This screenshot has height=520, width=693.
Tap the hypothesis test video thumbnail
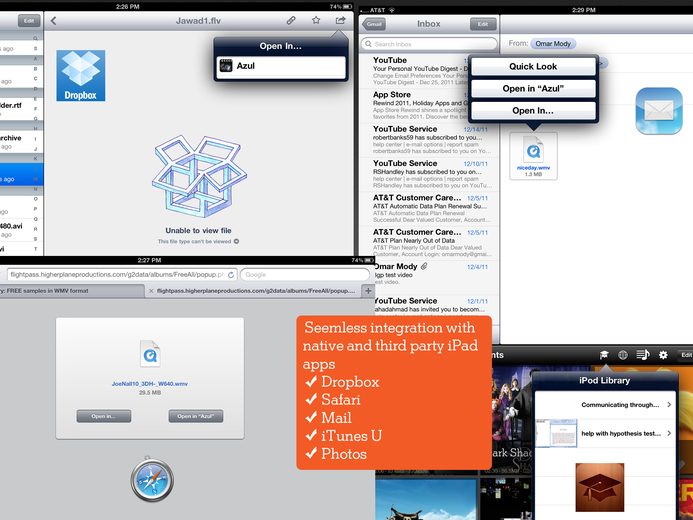556,433
